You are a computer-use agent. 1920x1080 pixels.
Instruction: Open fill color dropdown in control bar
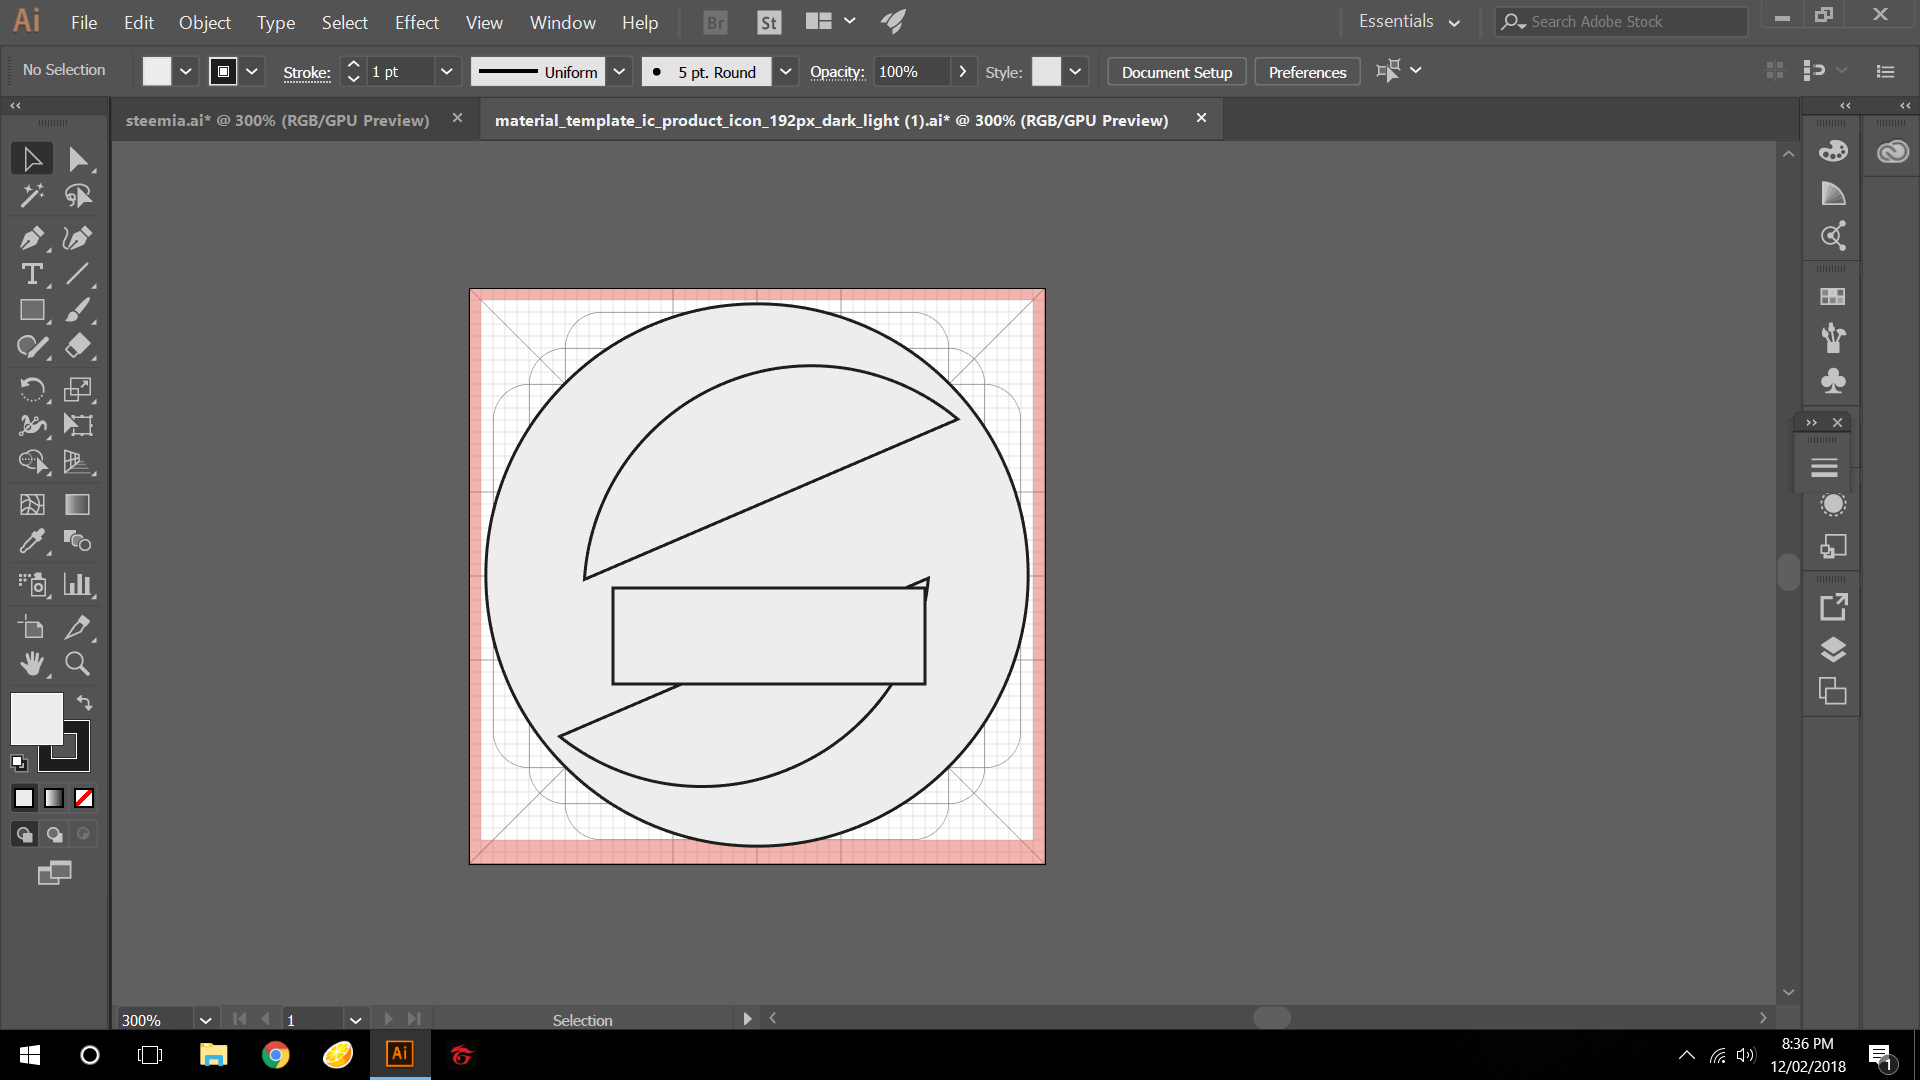pyautogui.click(x=186, y=71)
